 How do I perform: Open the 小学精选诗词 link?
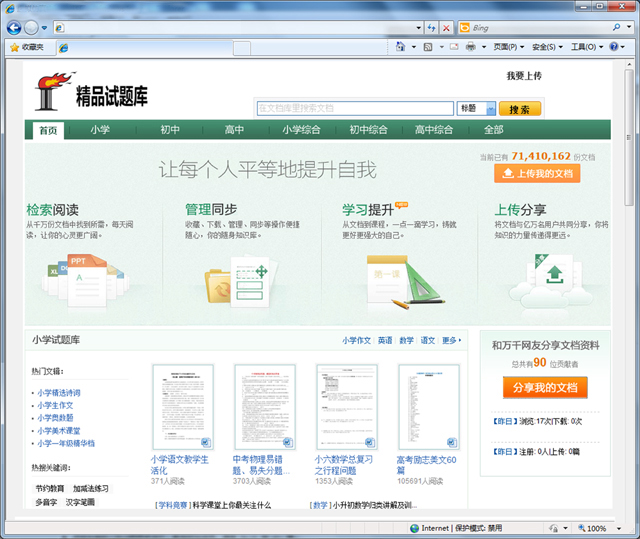[x=60, y=393]
